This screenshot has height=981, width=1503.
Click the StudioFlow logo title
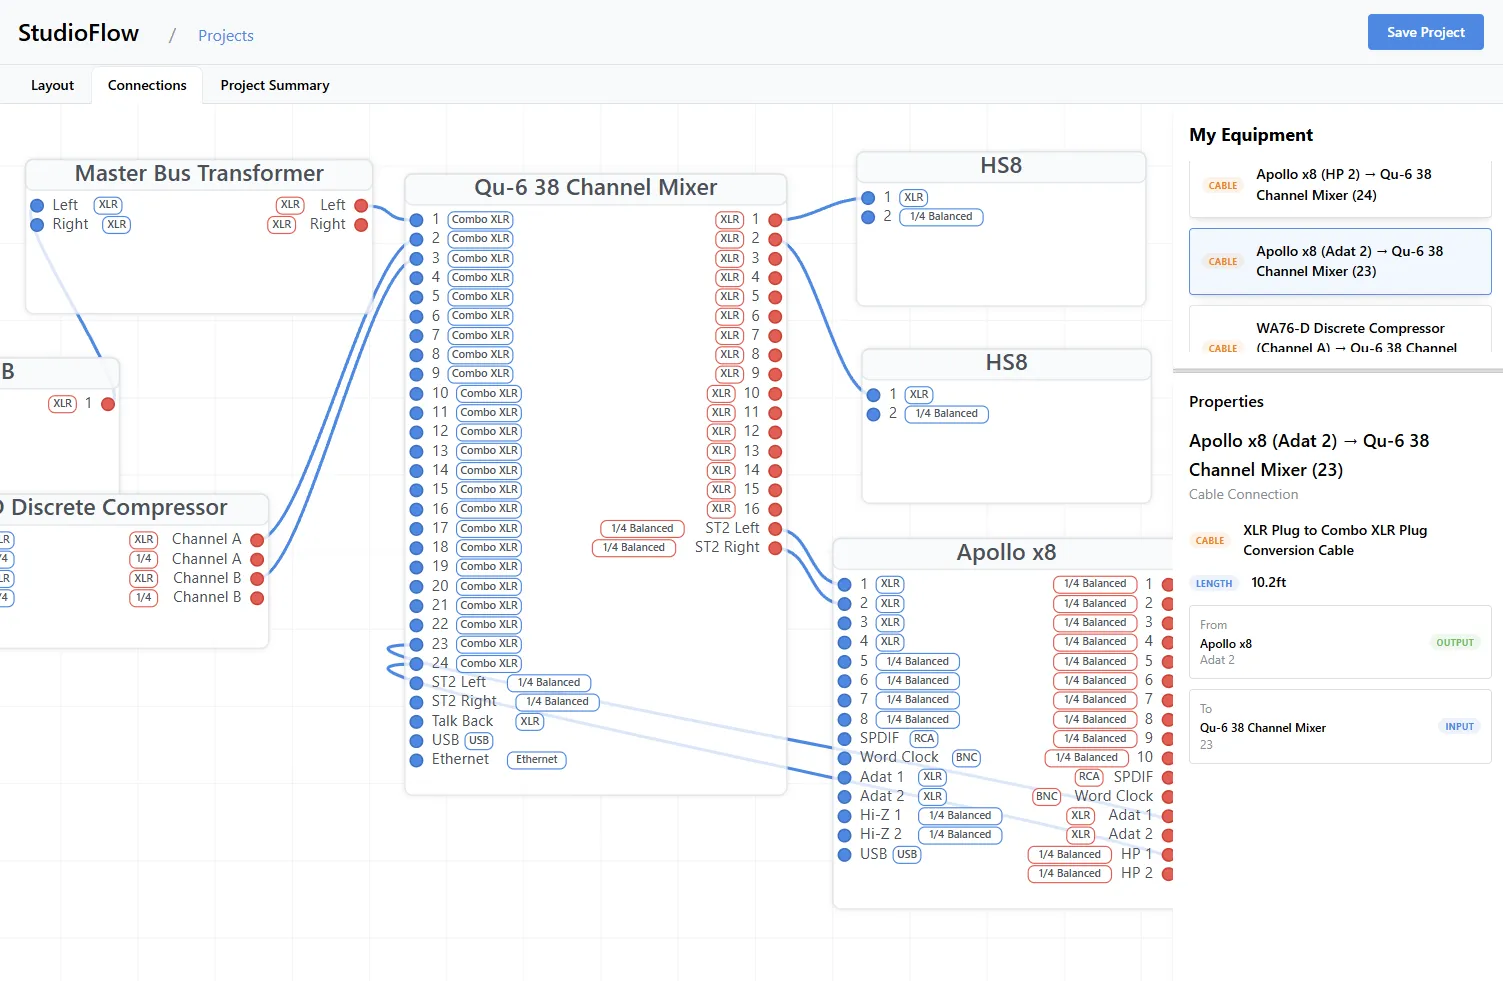78,33
